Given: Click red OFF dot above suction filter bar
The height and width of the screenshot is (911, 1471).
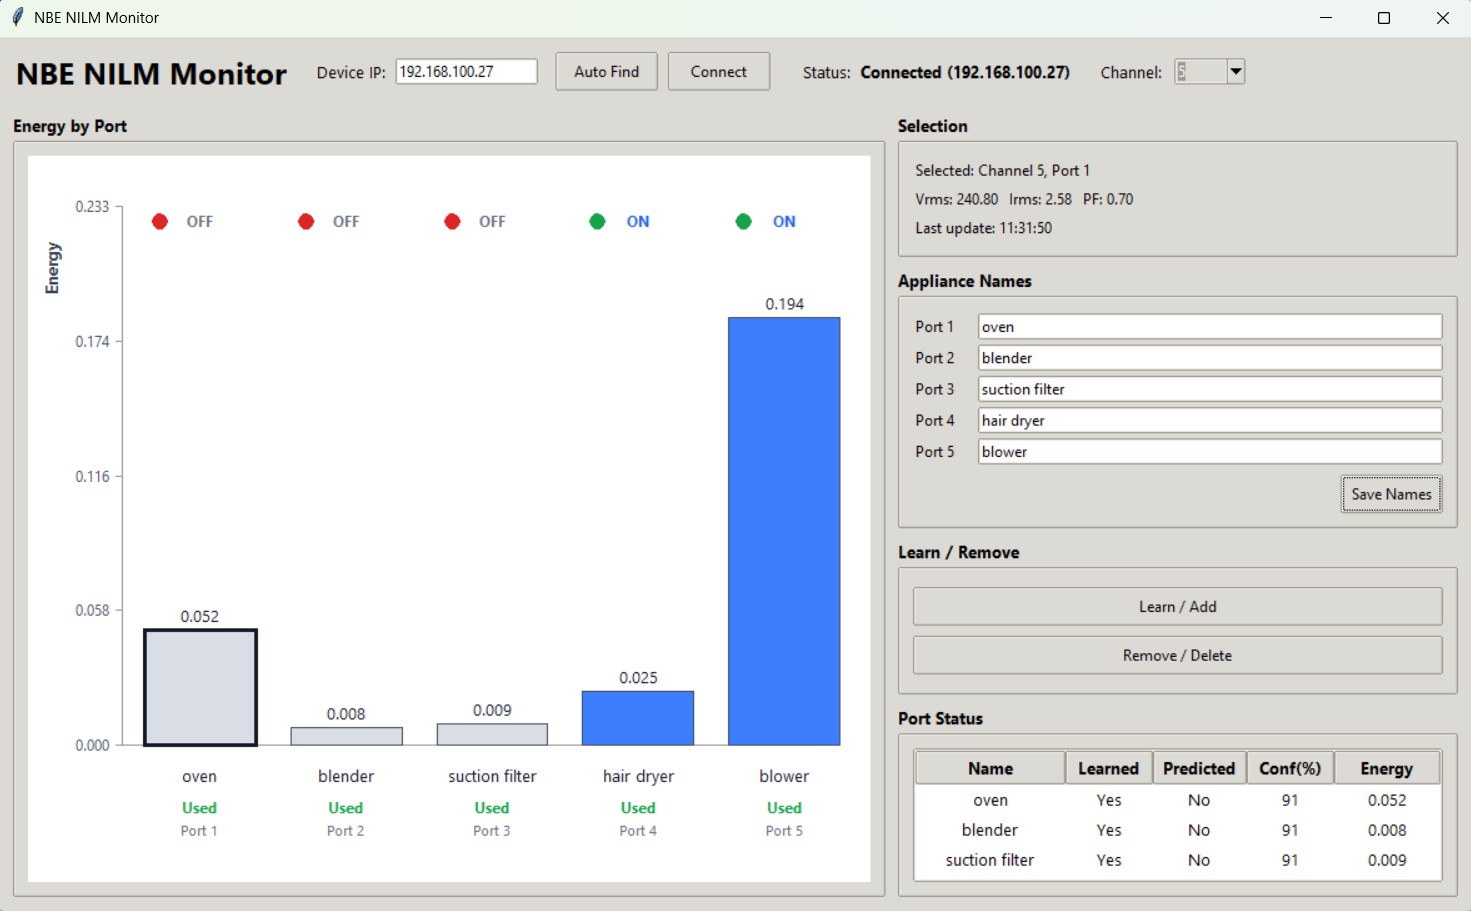Looking at the screenshot, I should [x=452, y=221].
